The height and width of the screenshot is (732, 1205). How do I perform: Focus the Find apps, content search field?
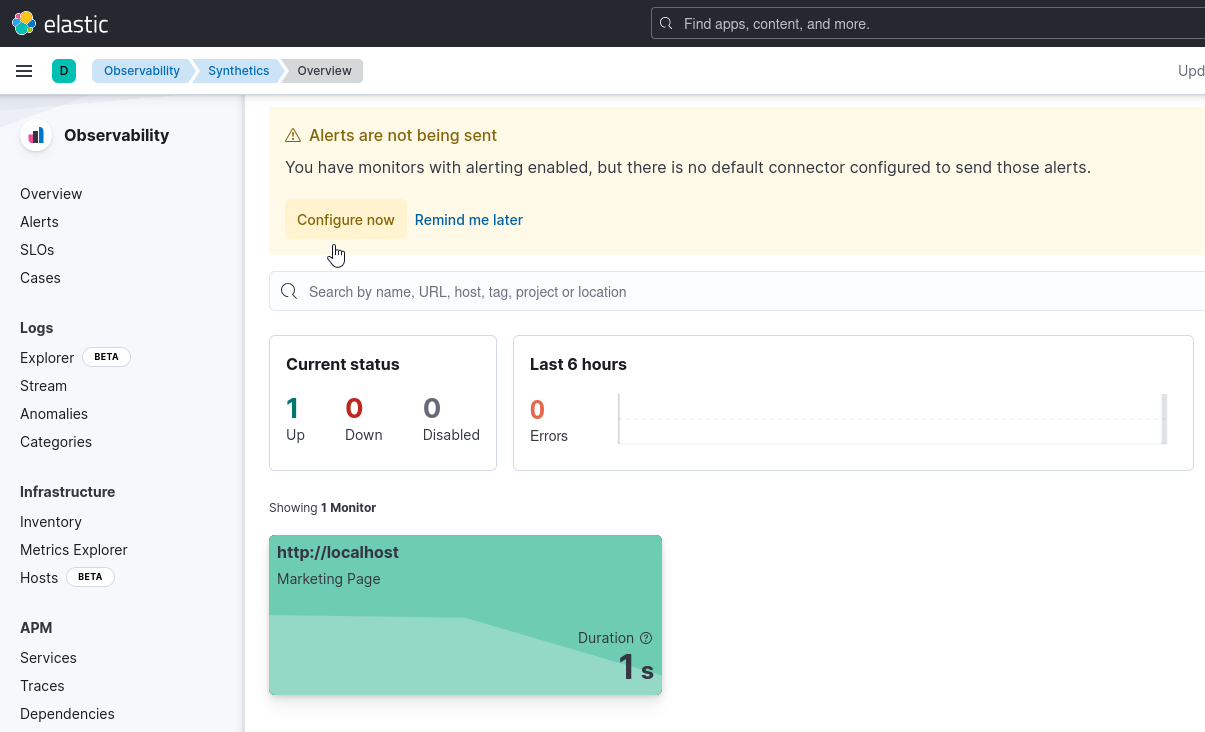pos(930,23)
